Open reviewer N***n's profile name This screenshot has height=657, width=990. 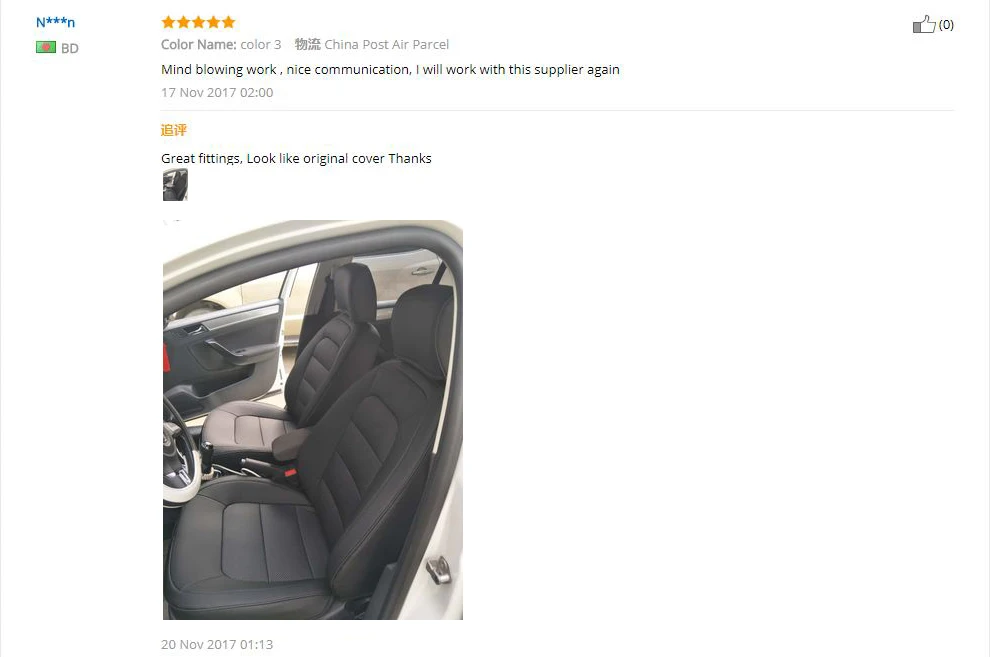coord(56,22)
